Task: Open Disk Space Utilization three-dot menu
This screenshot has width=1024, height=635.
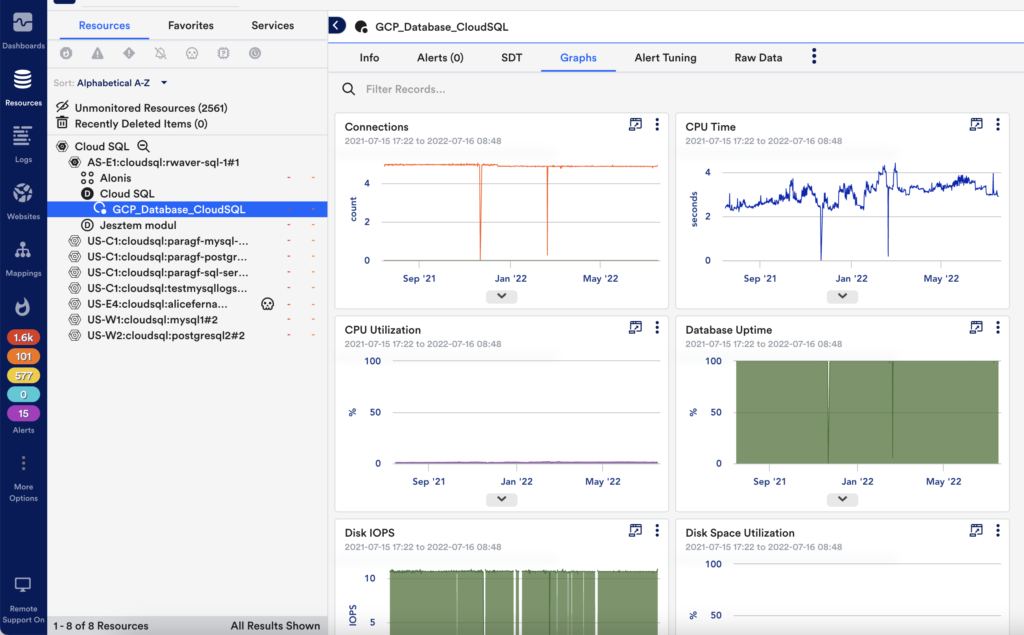Action: [x=998, y=530]
